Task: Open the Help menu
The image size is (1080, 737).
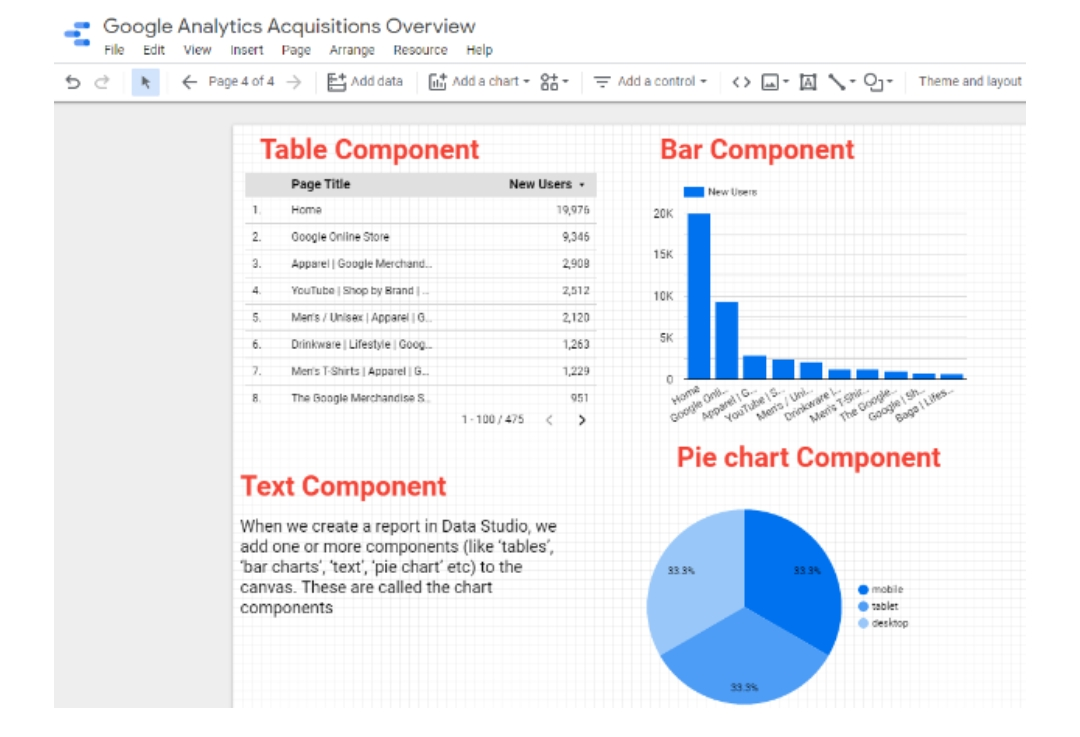Action: pos(479,50)
